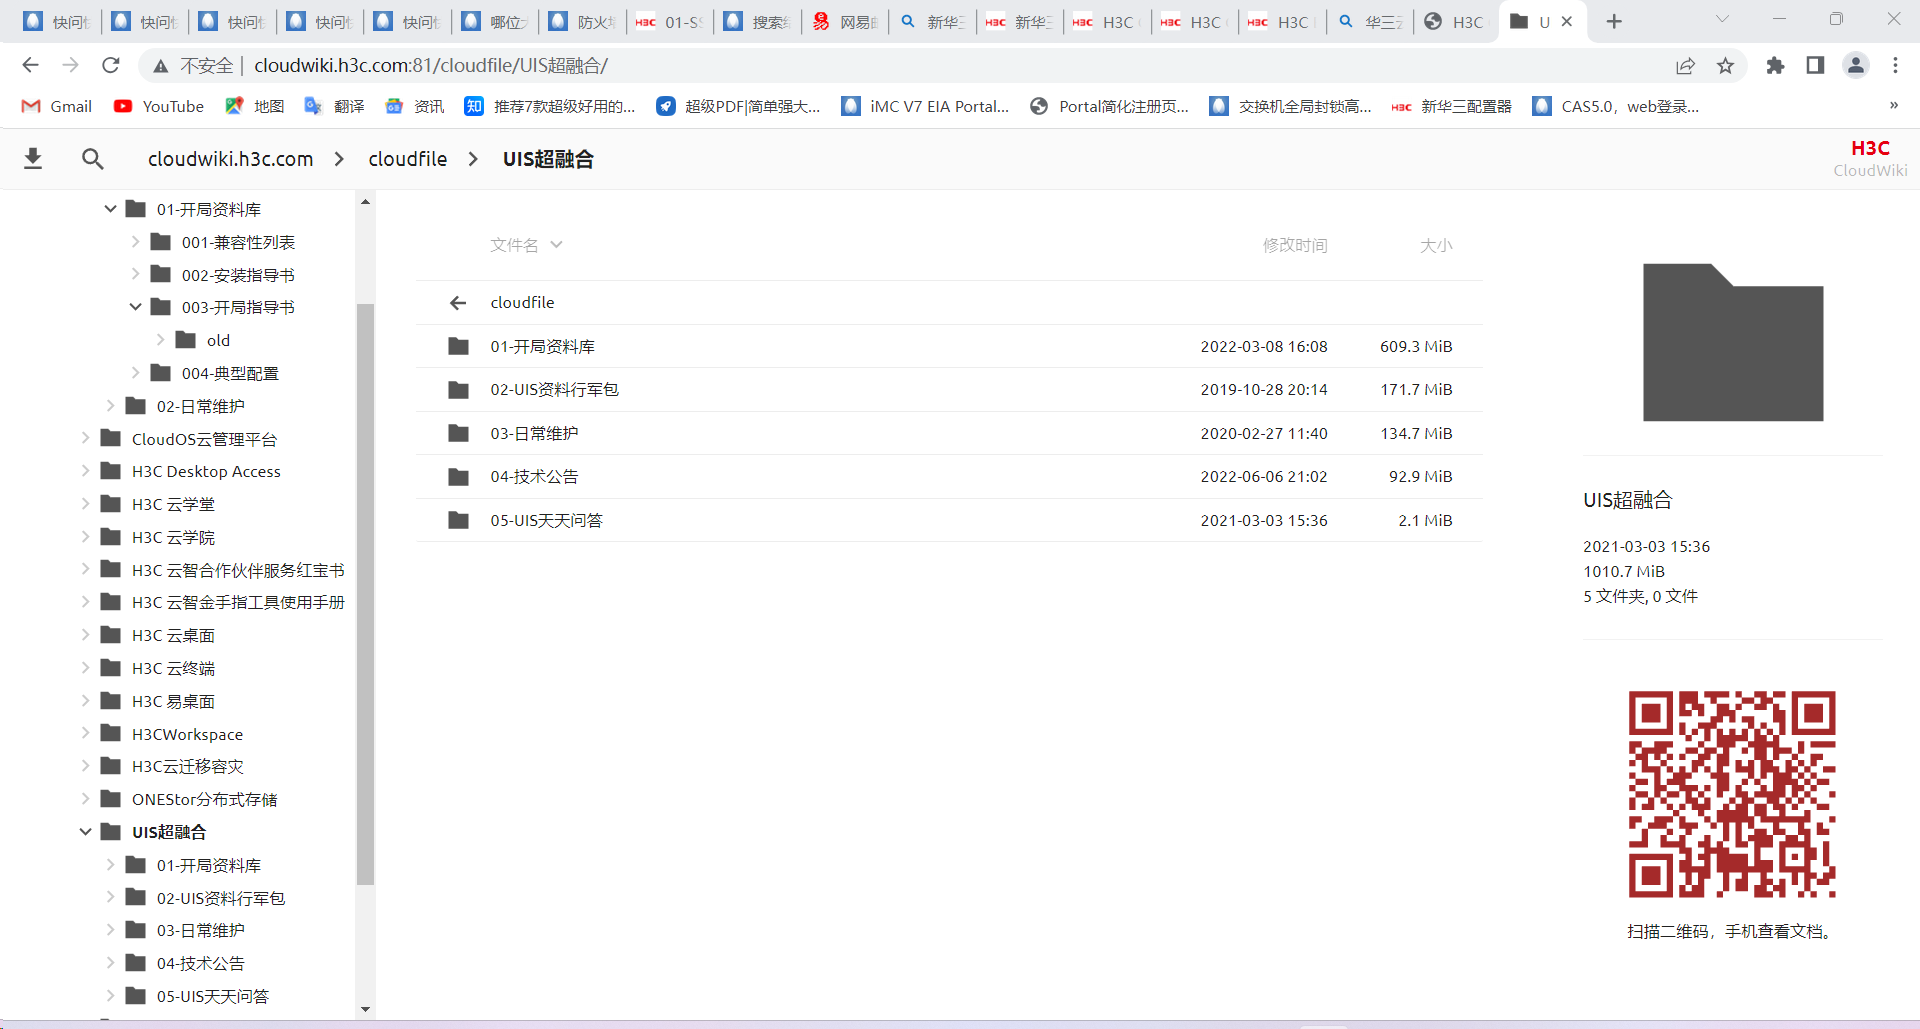Open the 翻译 bookmark
This screenshot has width=1920, height=1029.
click(x=335, y=106)
